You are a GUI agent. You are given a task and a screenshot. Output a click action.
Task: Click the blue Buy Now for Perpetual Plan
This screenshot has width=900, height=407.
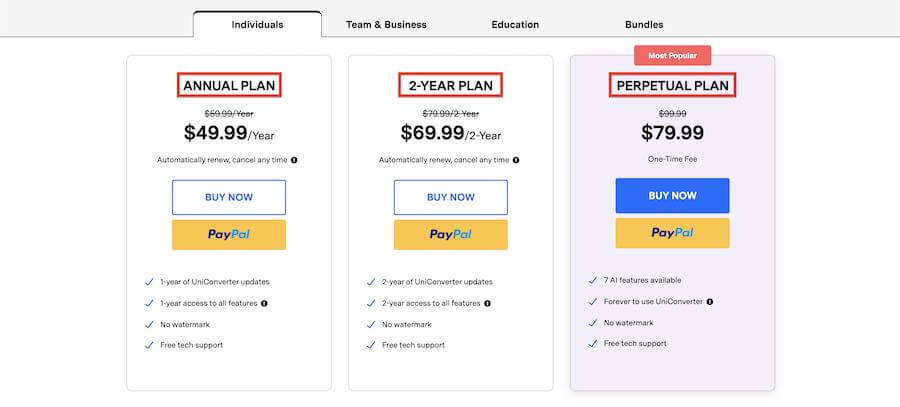pyautogui.click(x=673, y=196)
